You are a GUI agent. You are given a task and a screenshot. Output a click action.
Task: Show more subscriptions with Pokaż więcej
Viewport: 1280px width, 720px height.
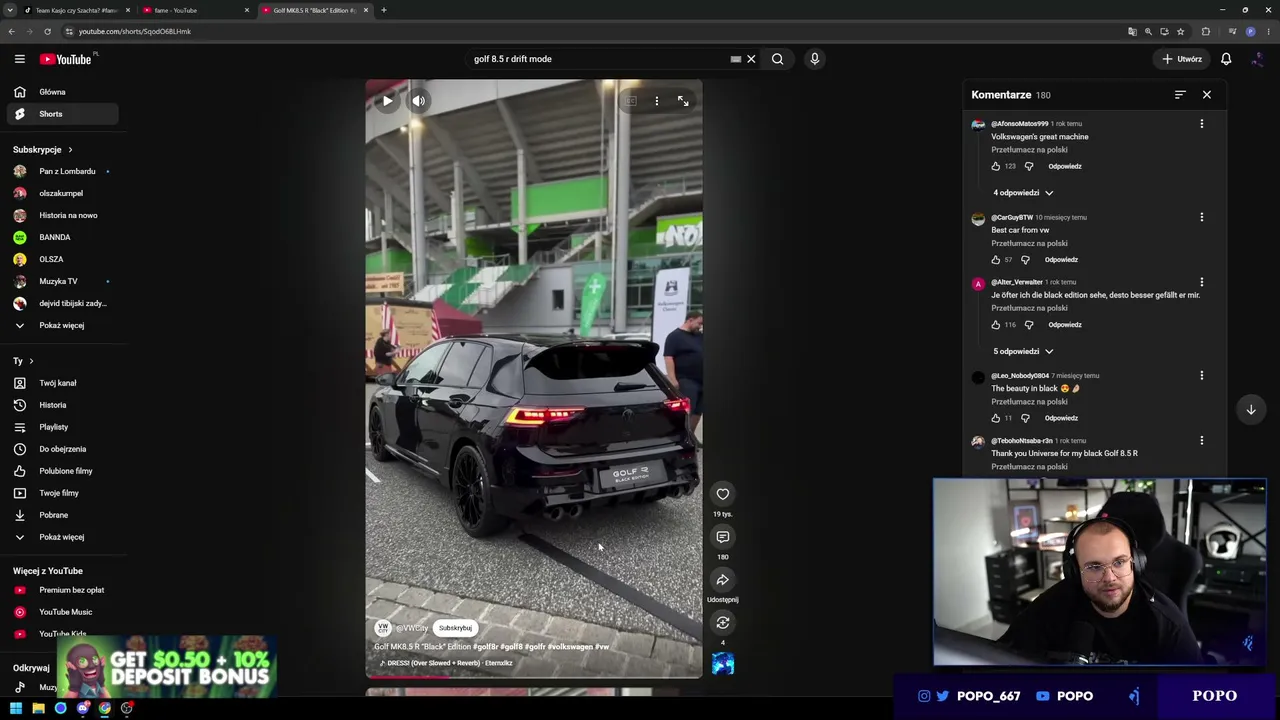point(64,325)
